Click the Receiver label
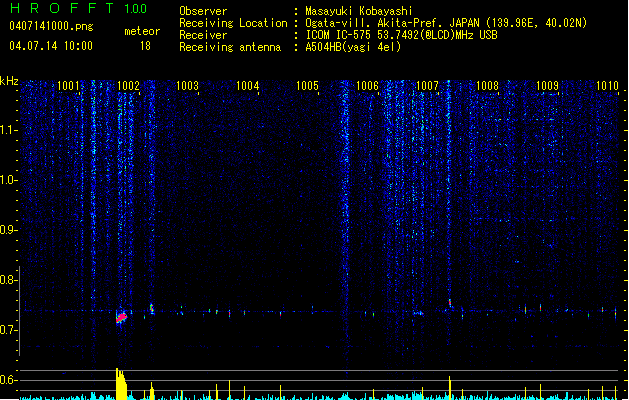This screenshot has width=629, height=400. point(203,35)
